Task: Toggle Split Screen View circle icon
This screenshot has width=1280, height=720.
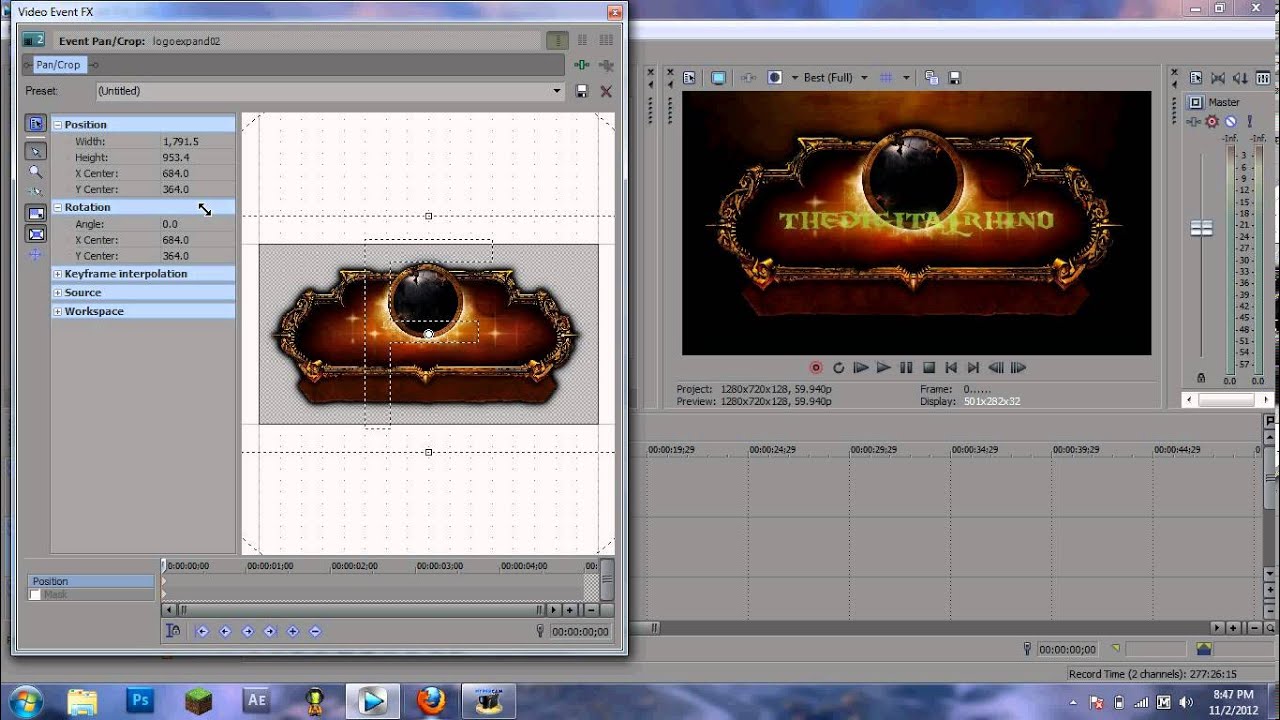Action: (774, 77)
